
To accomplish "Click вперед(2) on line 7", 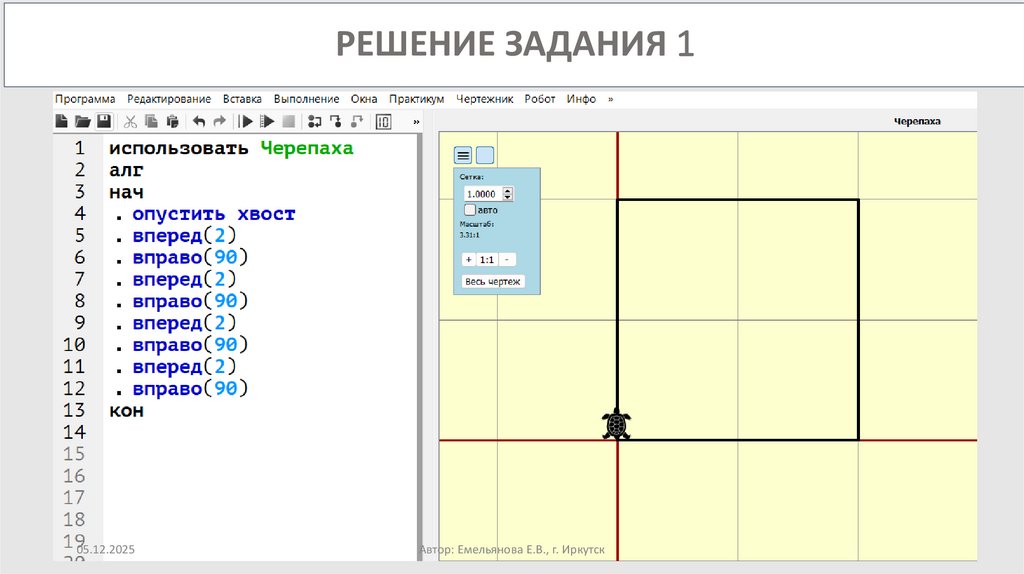I will (184, 279).
